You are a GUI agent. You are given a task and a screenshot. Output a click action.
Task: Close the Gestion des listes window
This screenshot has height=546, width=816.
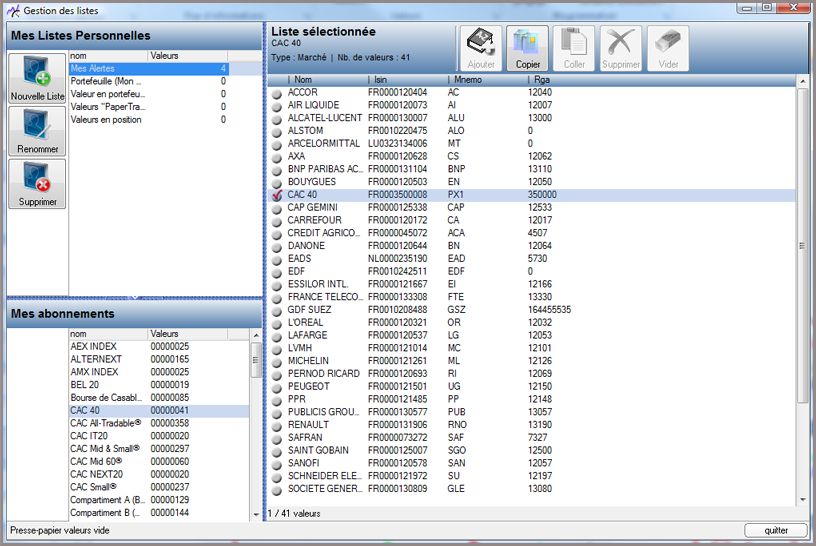tap(794, 7)
